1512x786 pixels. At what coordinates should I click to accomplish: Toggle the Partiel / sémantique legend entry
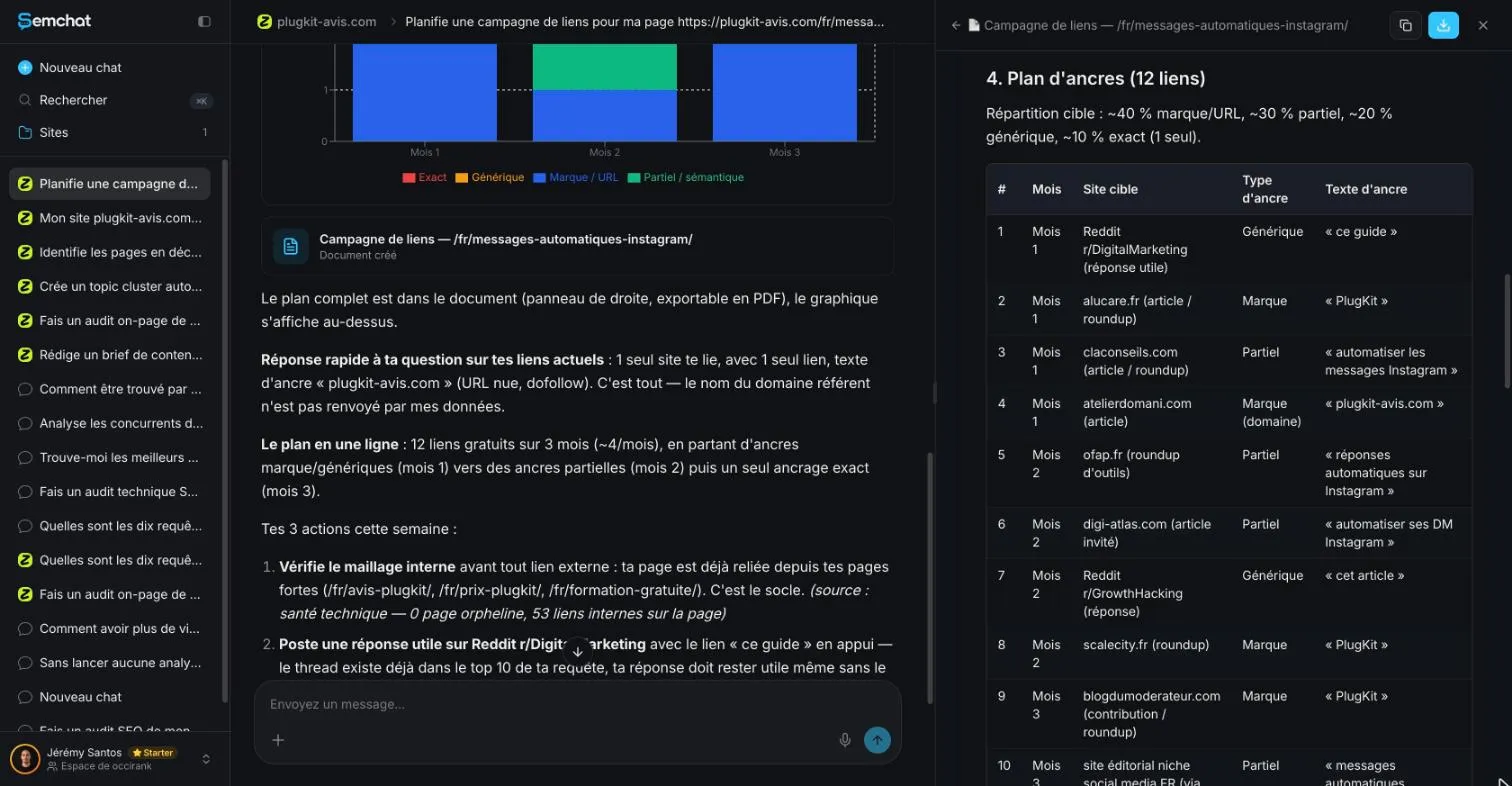686,178
